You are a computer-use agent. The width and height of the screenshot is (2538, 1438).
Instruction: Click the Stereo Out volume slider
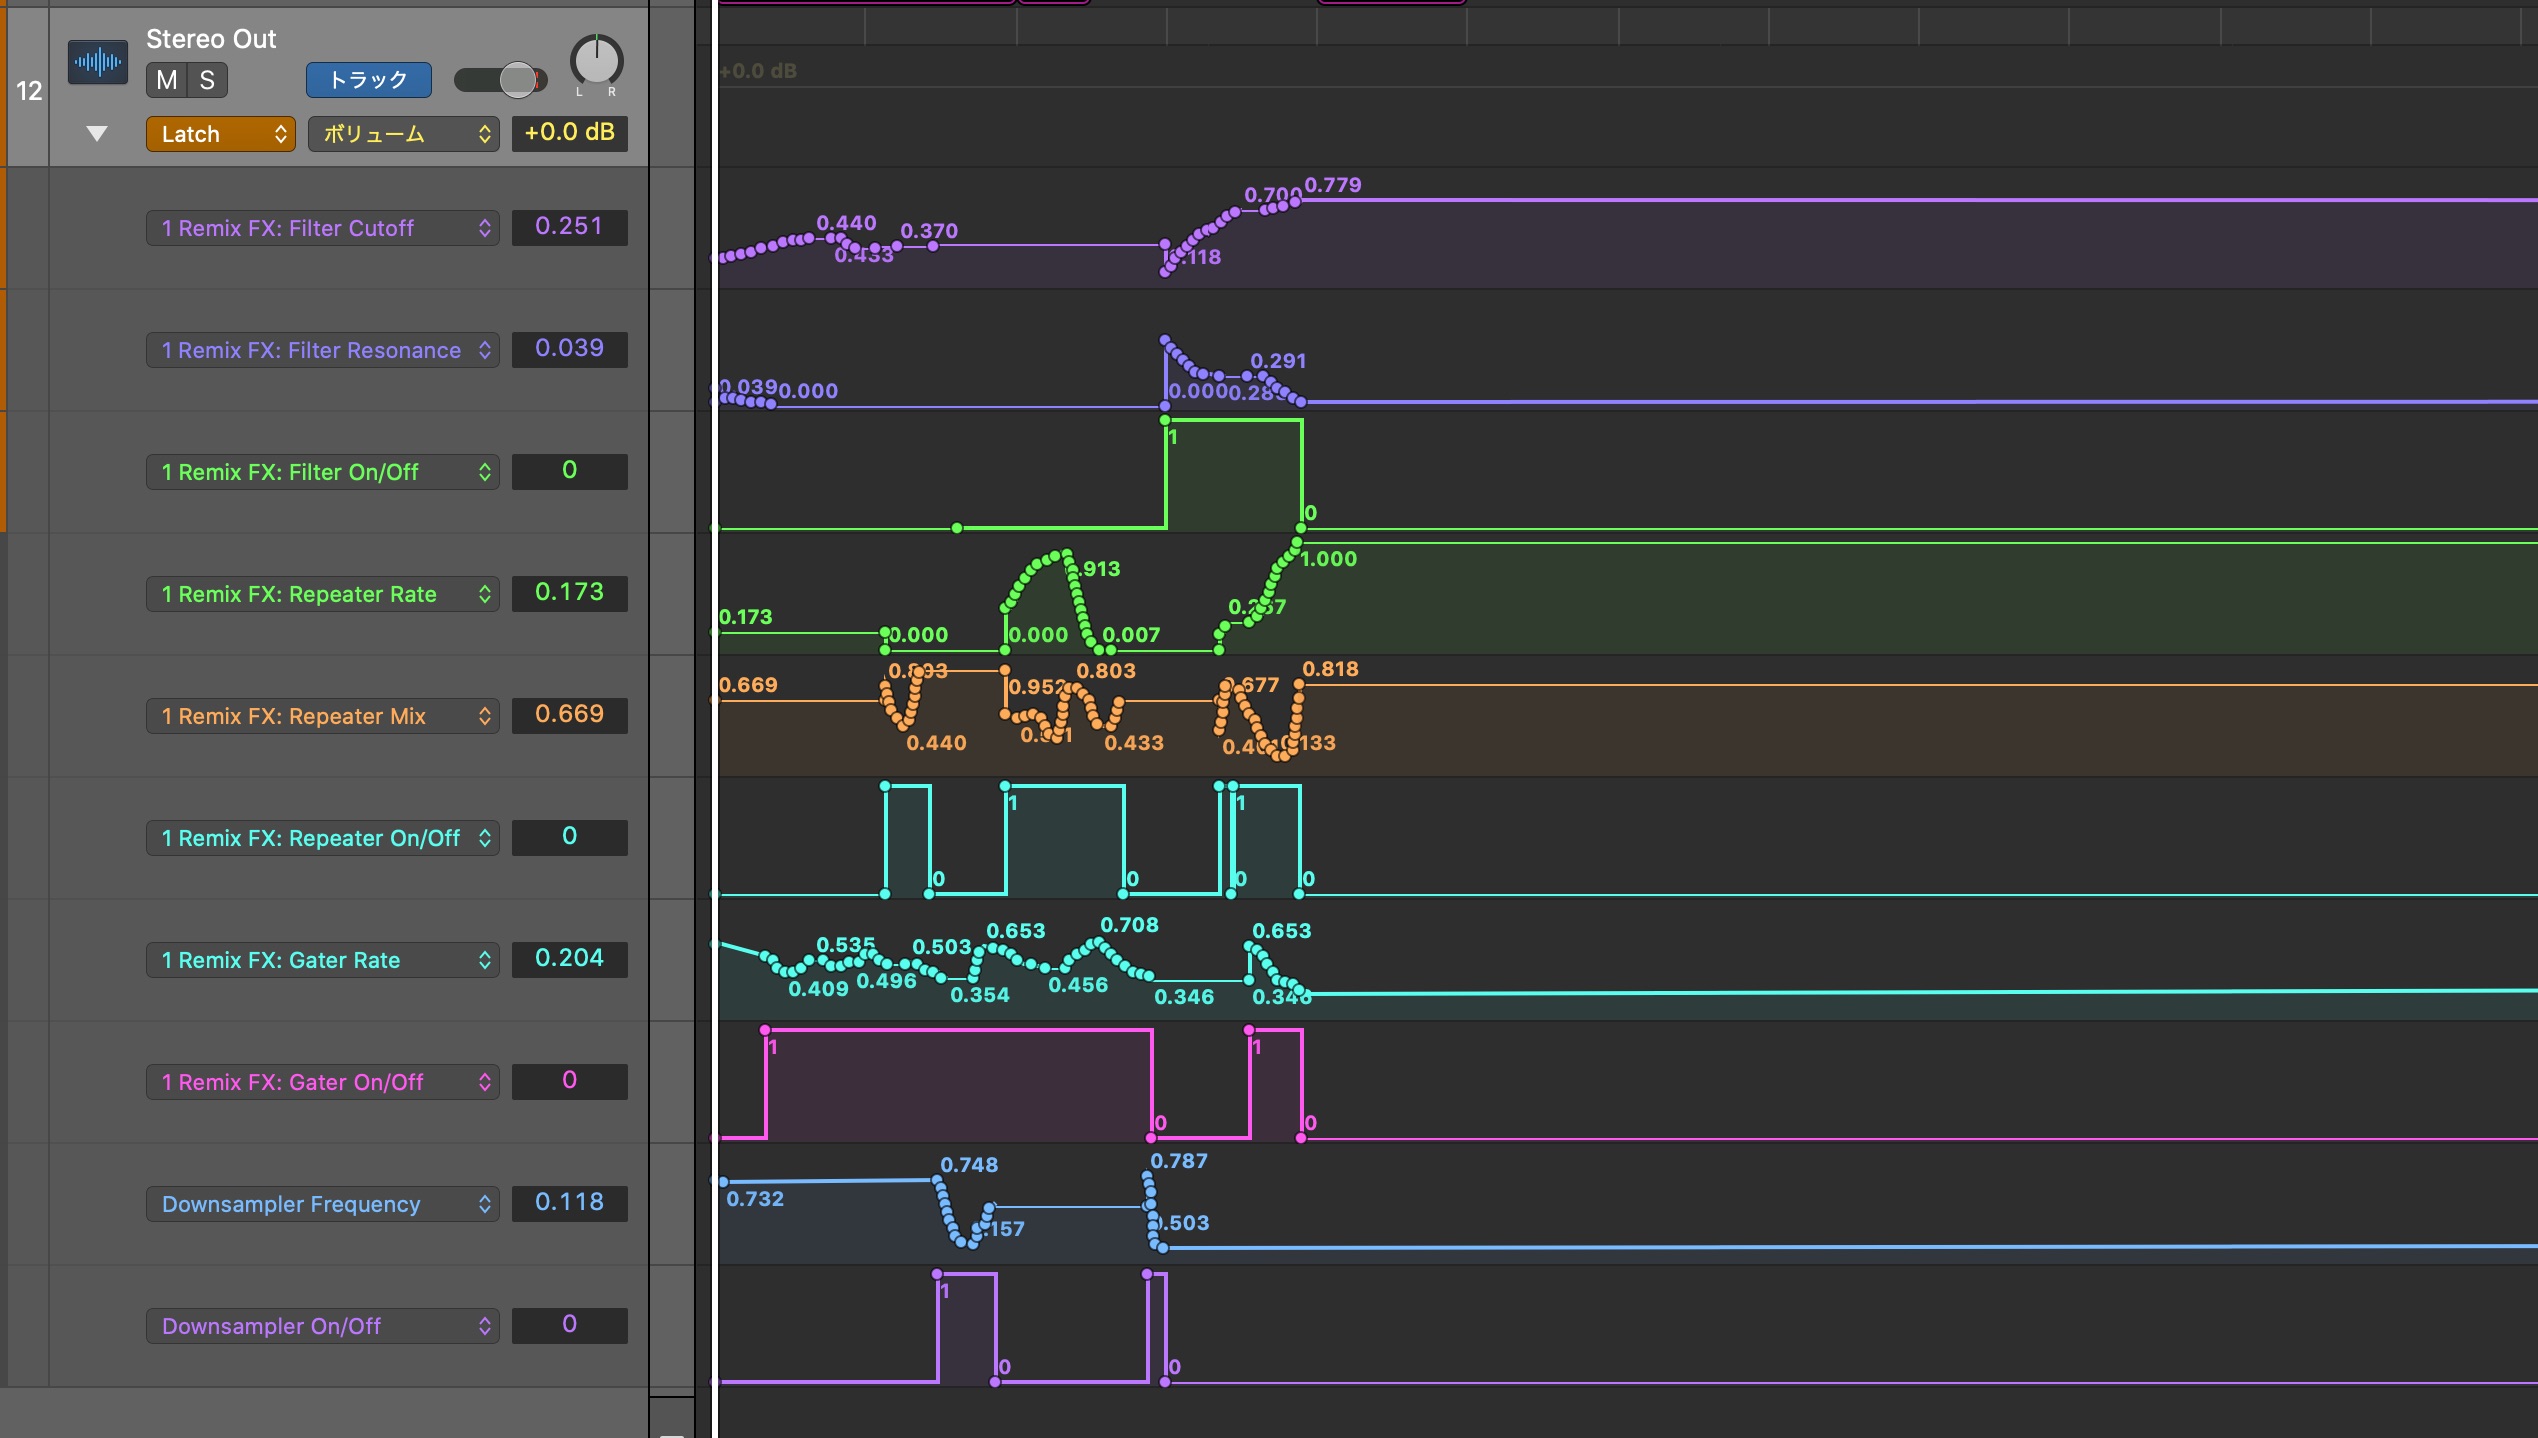[x=500, y=80]
